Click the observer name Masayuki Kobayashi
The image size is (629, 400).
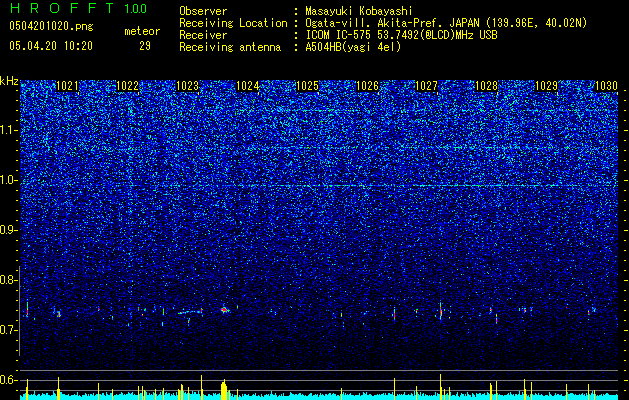coord(359,12)
